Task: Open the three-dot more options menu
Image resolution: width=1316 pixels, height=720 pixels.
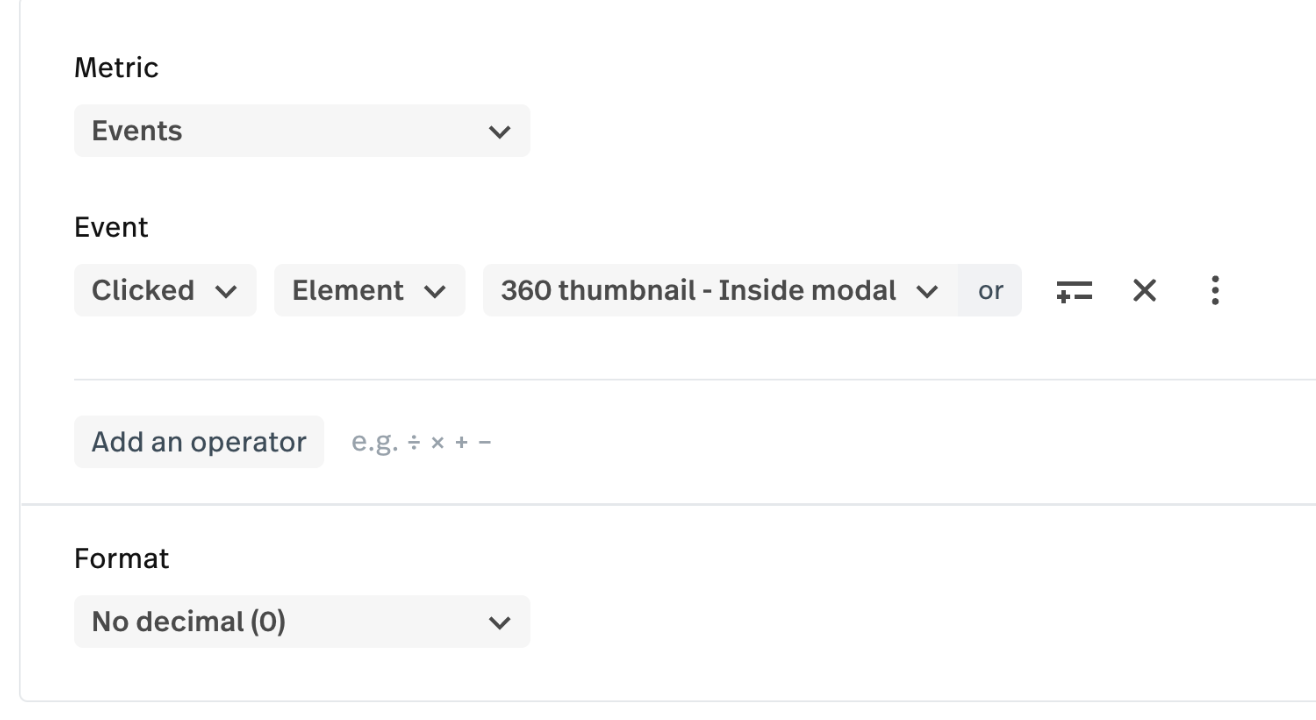Action: point(1215,291)
